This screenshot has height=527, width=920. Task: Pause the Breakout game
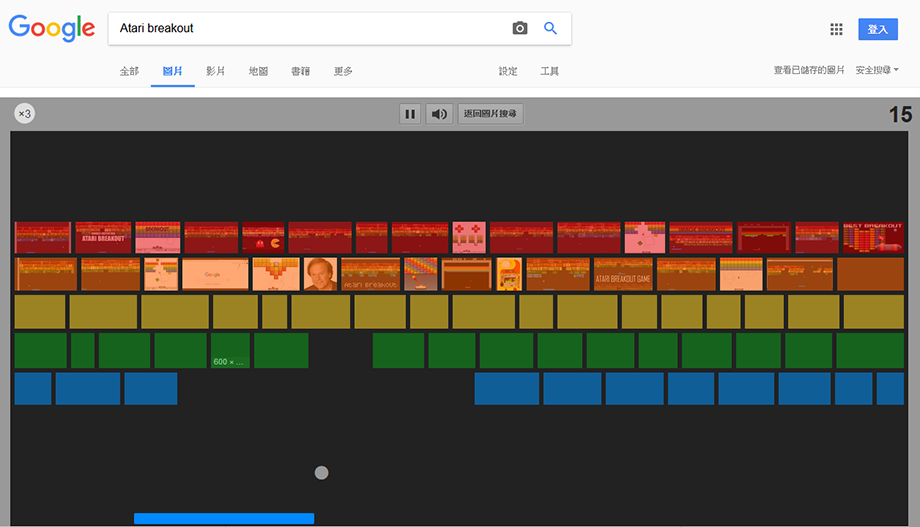pos(410,114)
